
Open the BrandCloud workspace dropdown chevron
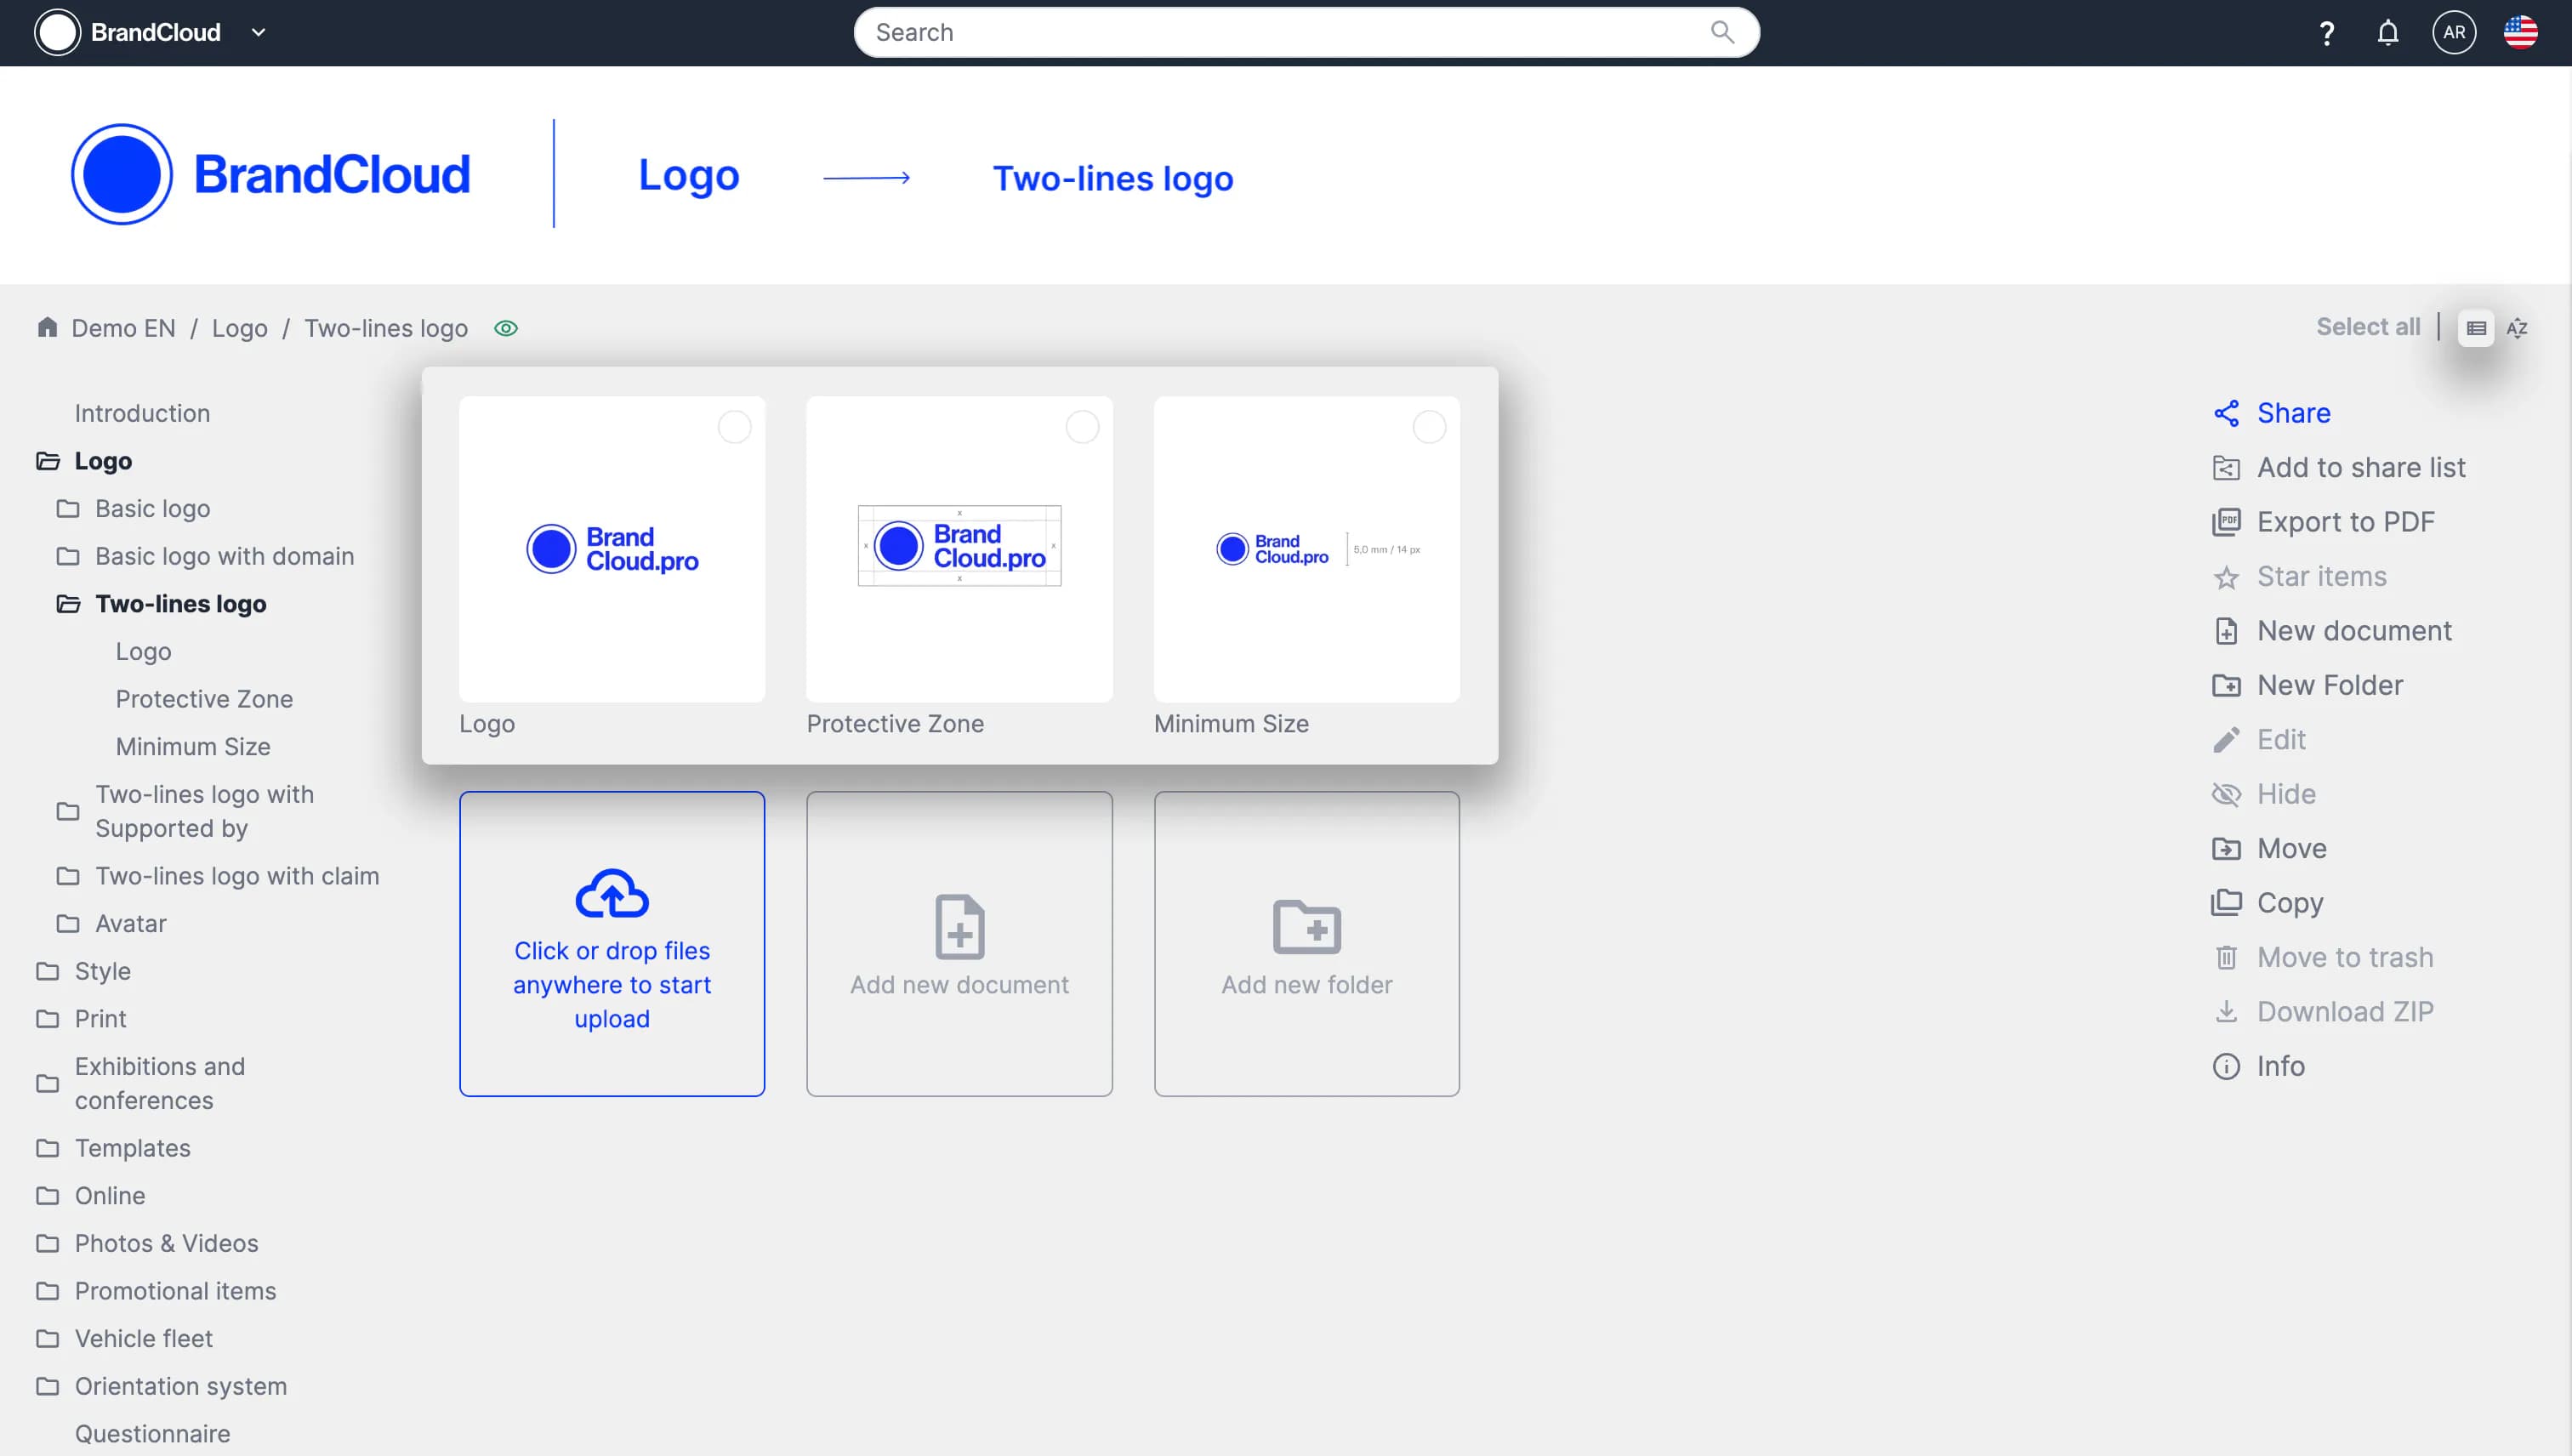click(x=258, y=33)
